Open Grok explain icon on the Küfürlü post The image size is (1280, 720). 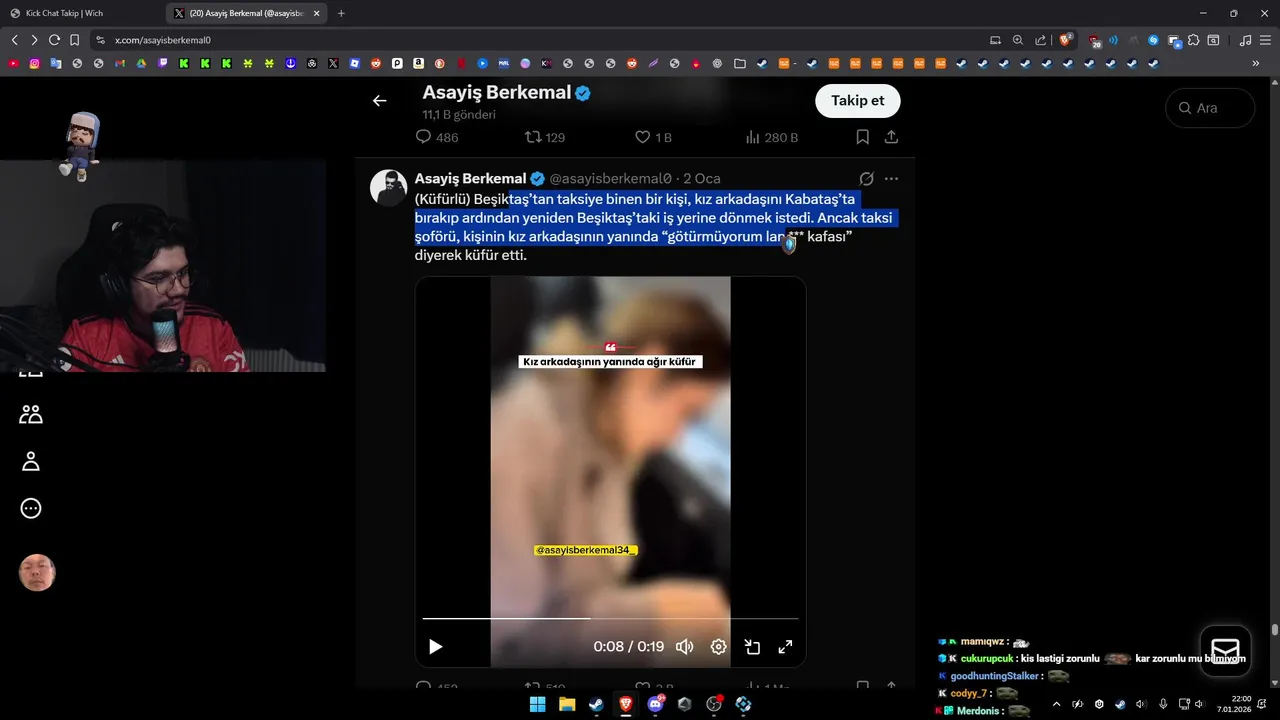867,179
